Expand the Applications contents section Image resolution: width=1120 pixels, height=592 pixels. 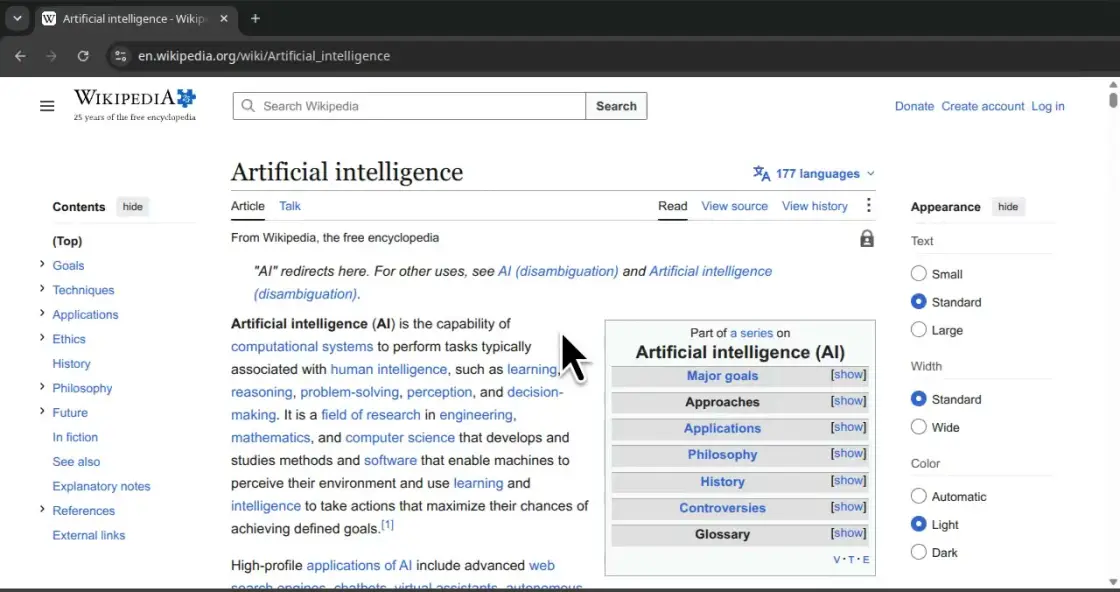42,313
